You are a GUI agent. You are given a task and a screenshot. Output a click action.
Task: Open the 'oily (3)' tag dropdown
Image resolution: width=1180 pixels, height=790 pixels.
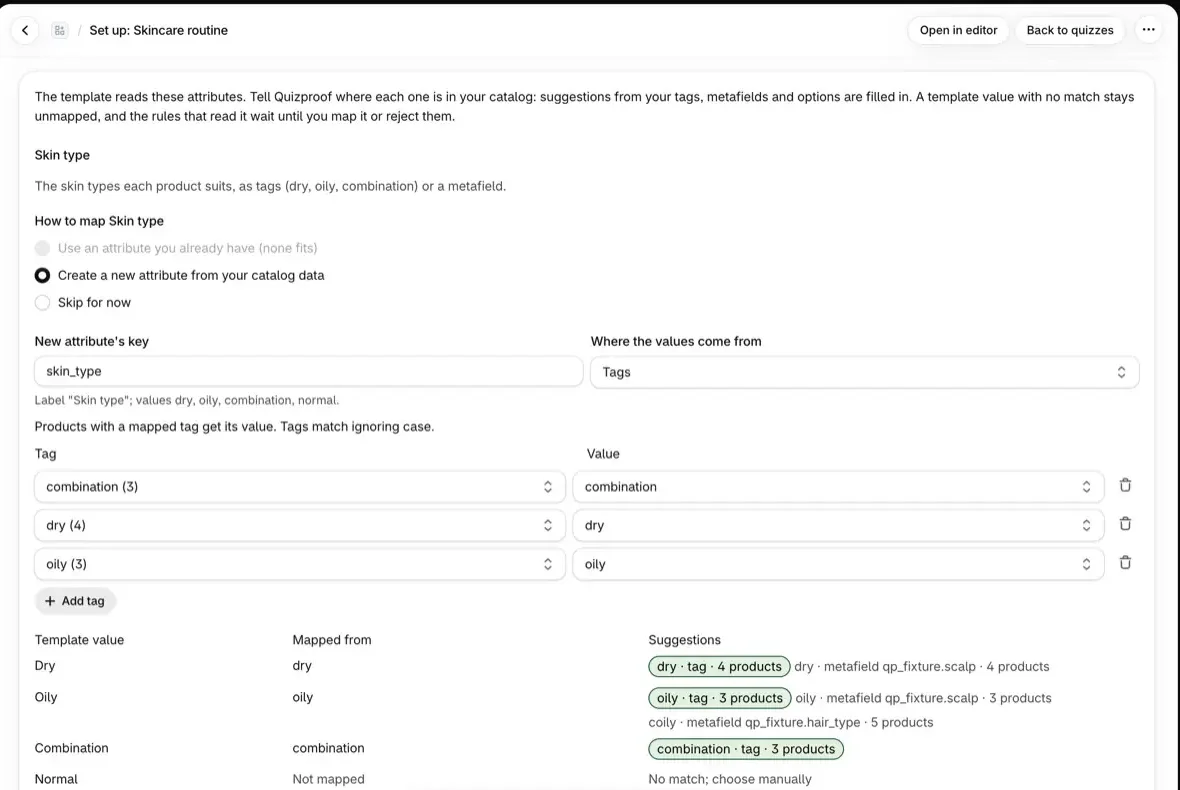[x=300, y=564]
